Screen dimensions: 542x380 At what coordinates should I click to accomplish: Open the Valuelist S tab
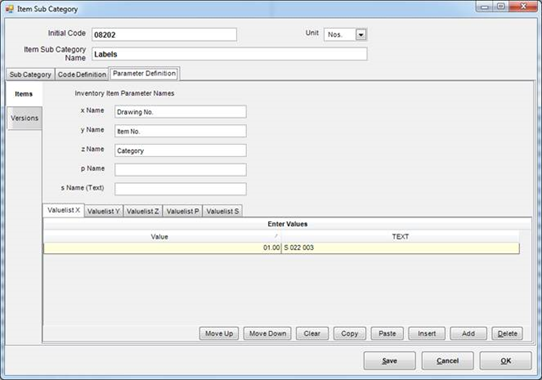223,211
